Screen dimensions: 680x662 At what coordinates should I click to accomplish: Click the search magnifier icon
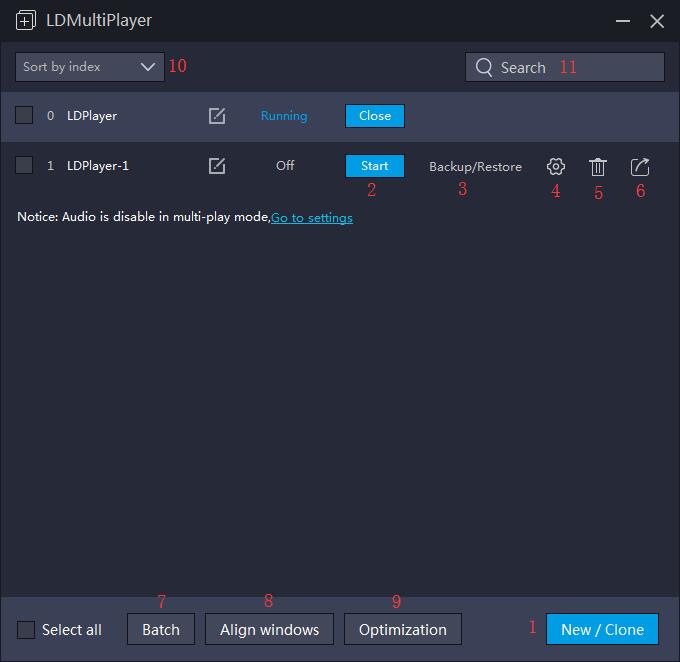(x=484, y=68)
